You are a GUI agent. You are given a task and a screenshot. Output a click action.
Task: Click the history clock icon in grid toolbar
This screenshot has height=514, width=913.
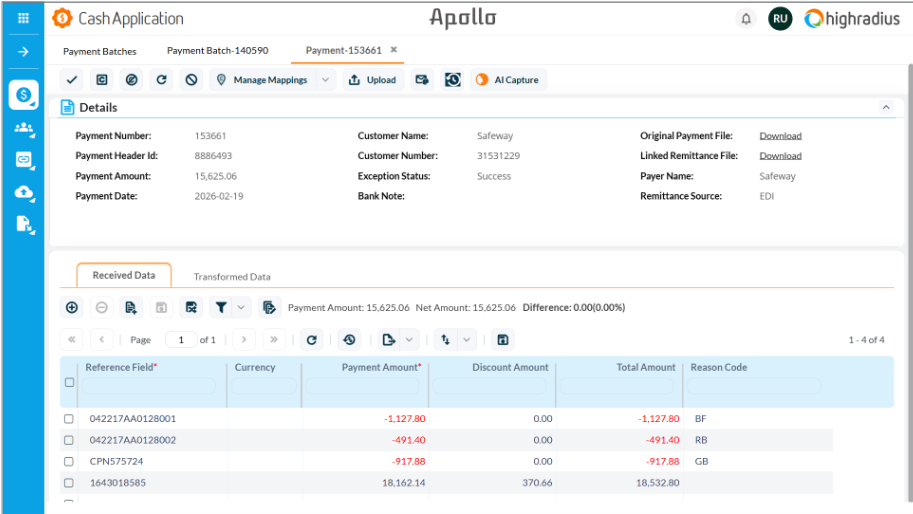pyautogui.click(x=349, y=340)
